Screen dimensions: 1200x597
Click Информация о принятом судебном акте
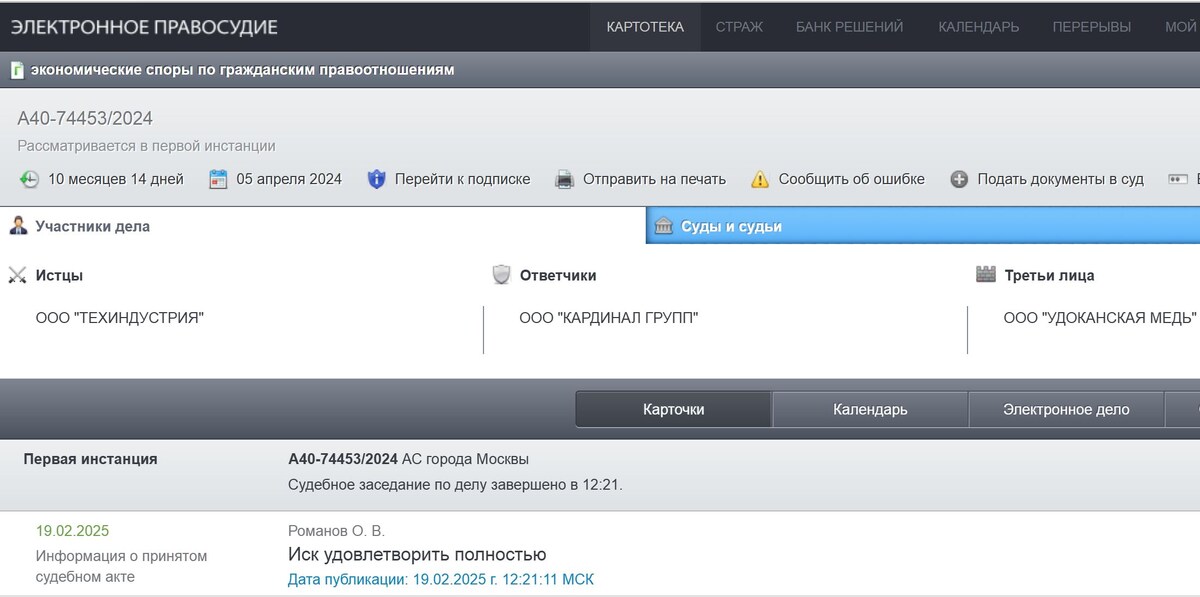click(121, 566)
